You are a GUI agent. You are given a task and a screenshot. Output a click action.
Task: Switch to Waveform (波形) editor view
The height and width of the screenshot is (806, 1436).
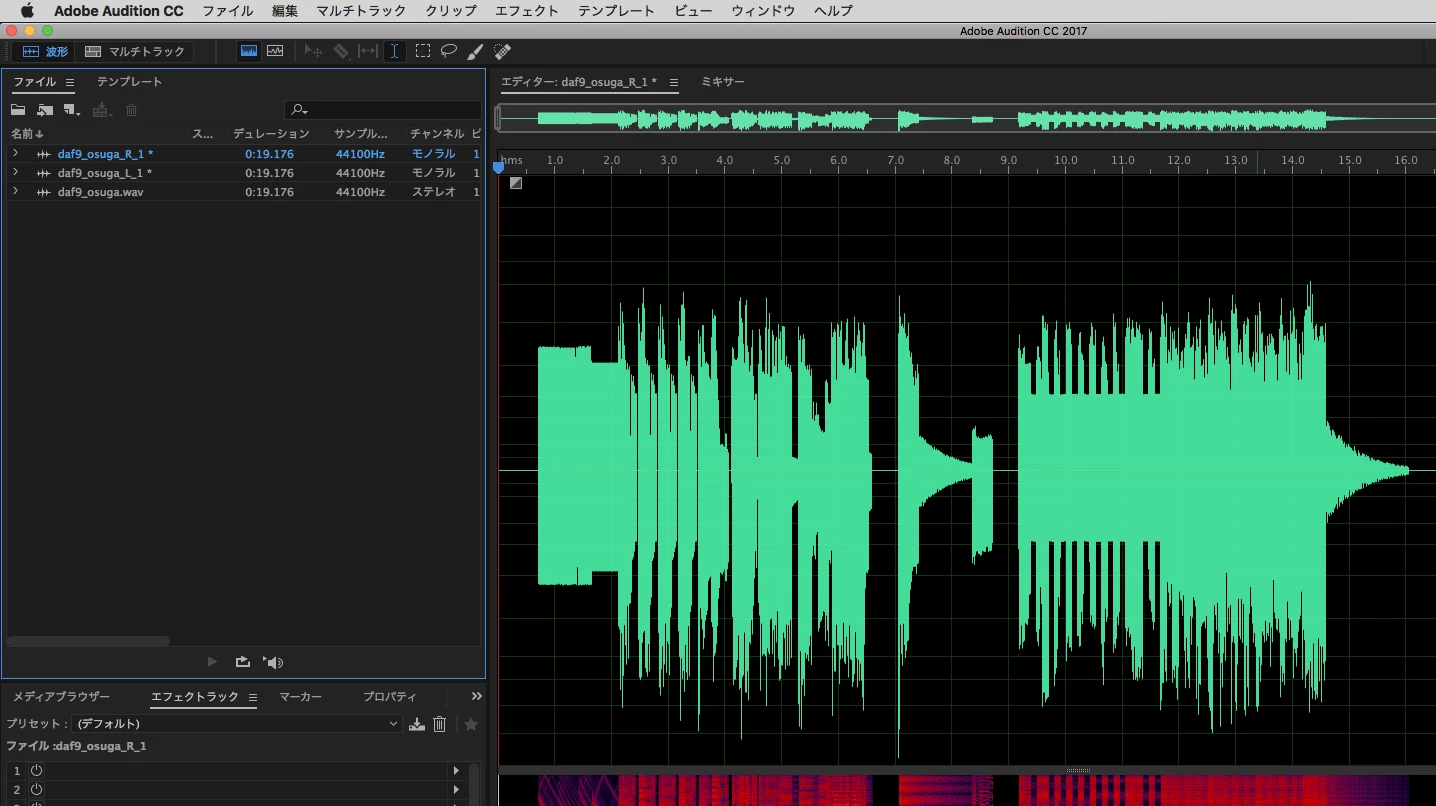45,51
